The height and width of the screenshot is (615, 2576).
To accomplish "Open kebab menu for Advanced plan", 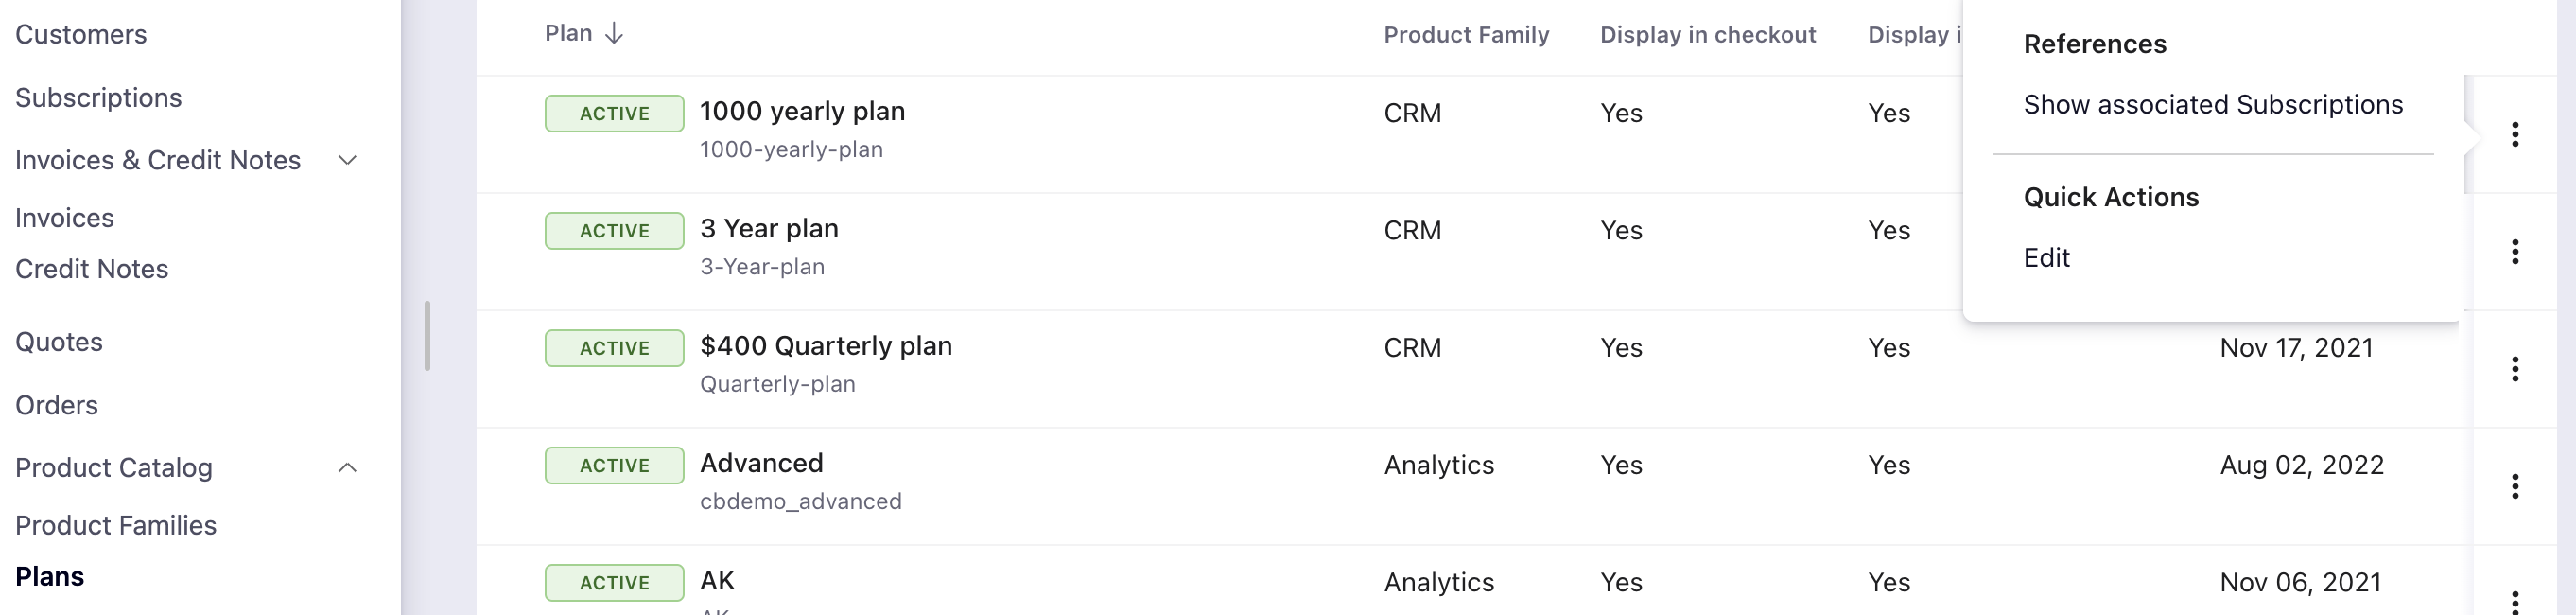I will [2514, 487].
